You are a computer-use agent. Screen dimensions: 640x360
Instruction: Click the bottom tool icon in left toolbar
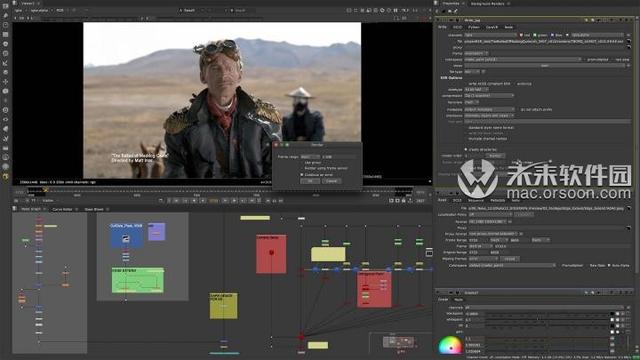[6, 176]
